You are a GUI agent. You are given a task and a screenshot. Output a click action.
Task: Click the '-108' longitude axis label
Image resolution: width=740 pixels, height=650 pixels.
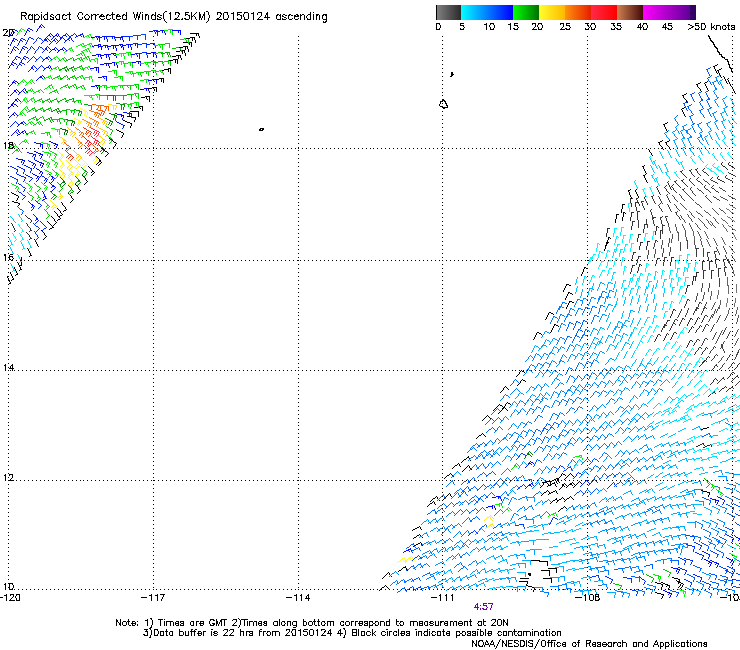pyautogui.click(x=587, y=598)
